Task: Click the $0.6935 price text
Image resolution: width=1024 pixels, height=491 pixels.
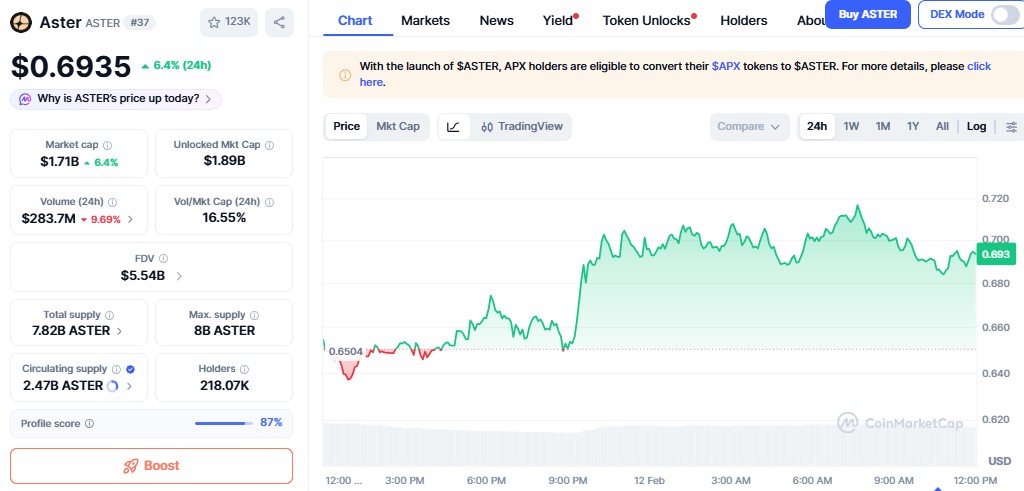Action: (x=71, y=67)
